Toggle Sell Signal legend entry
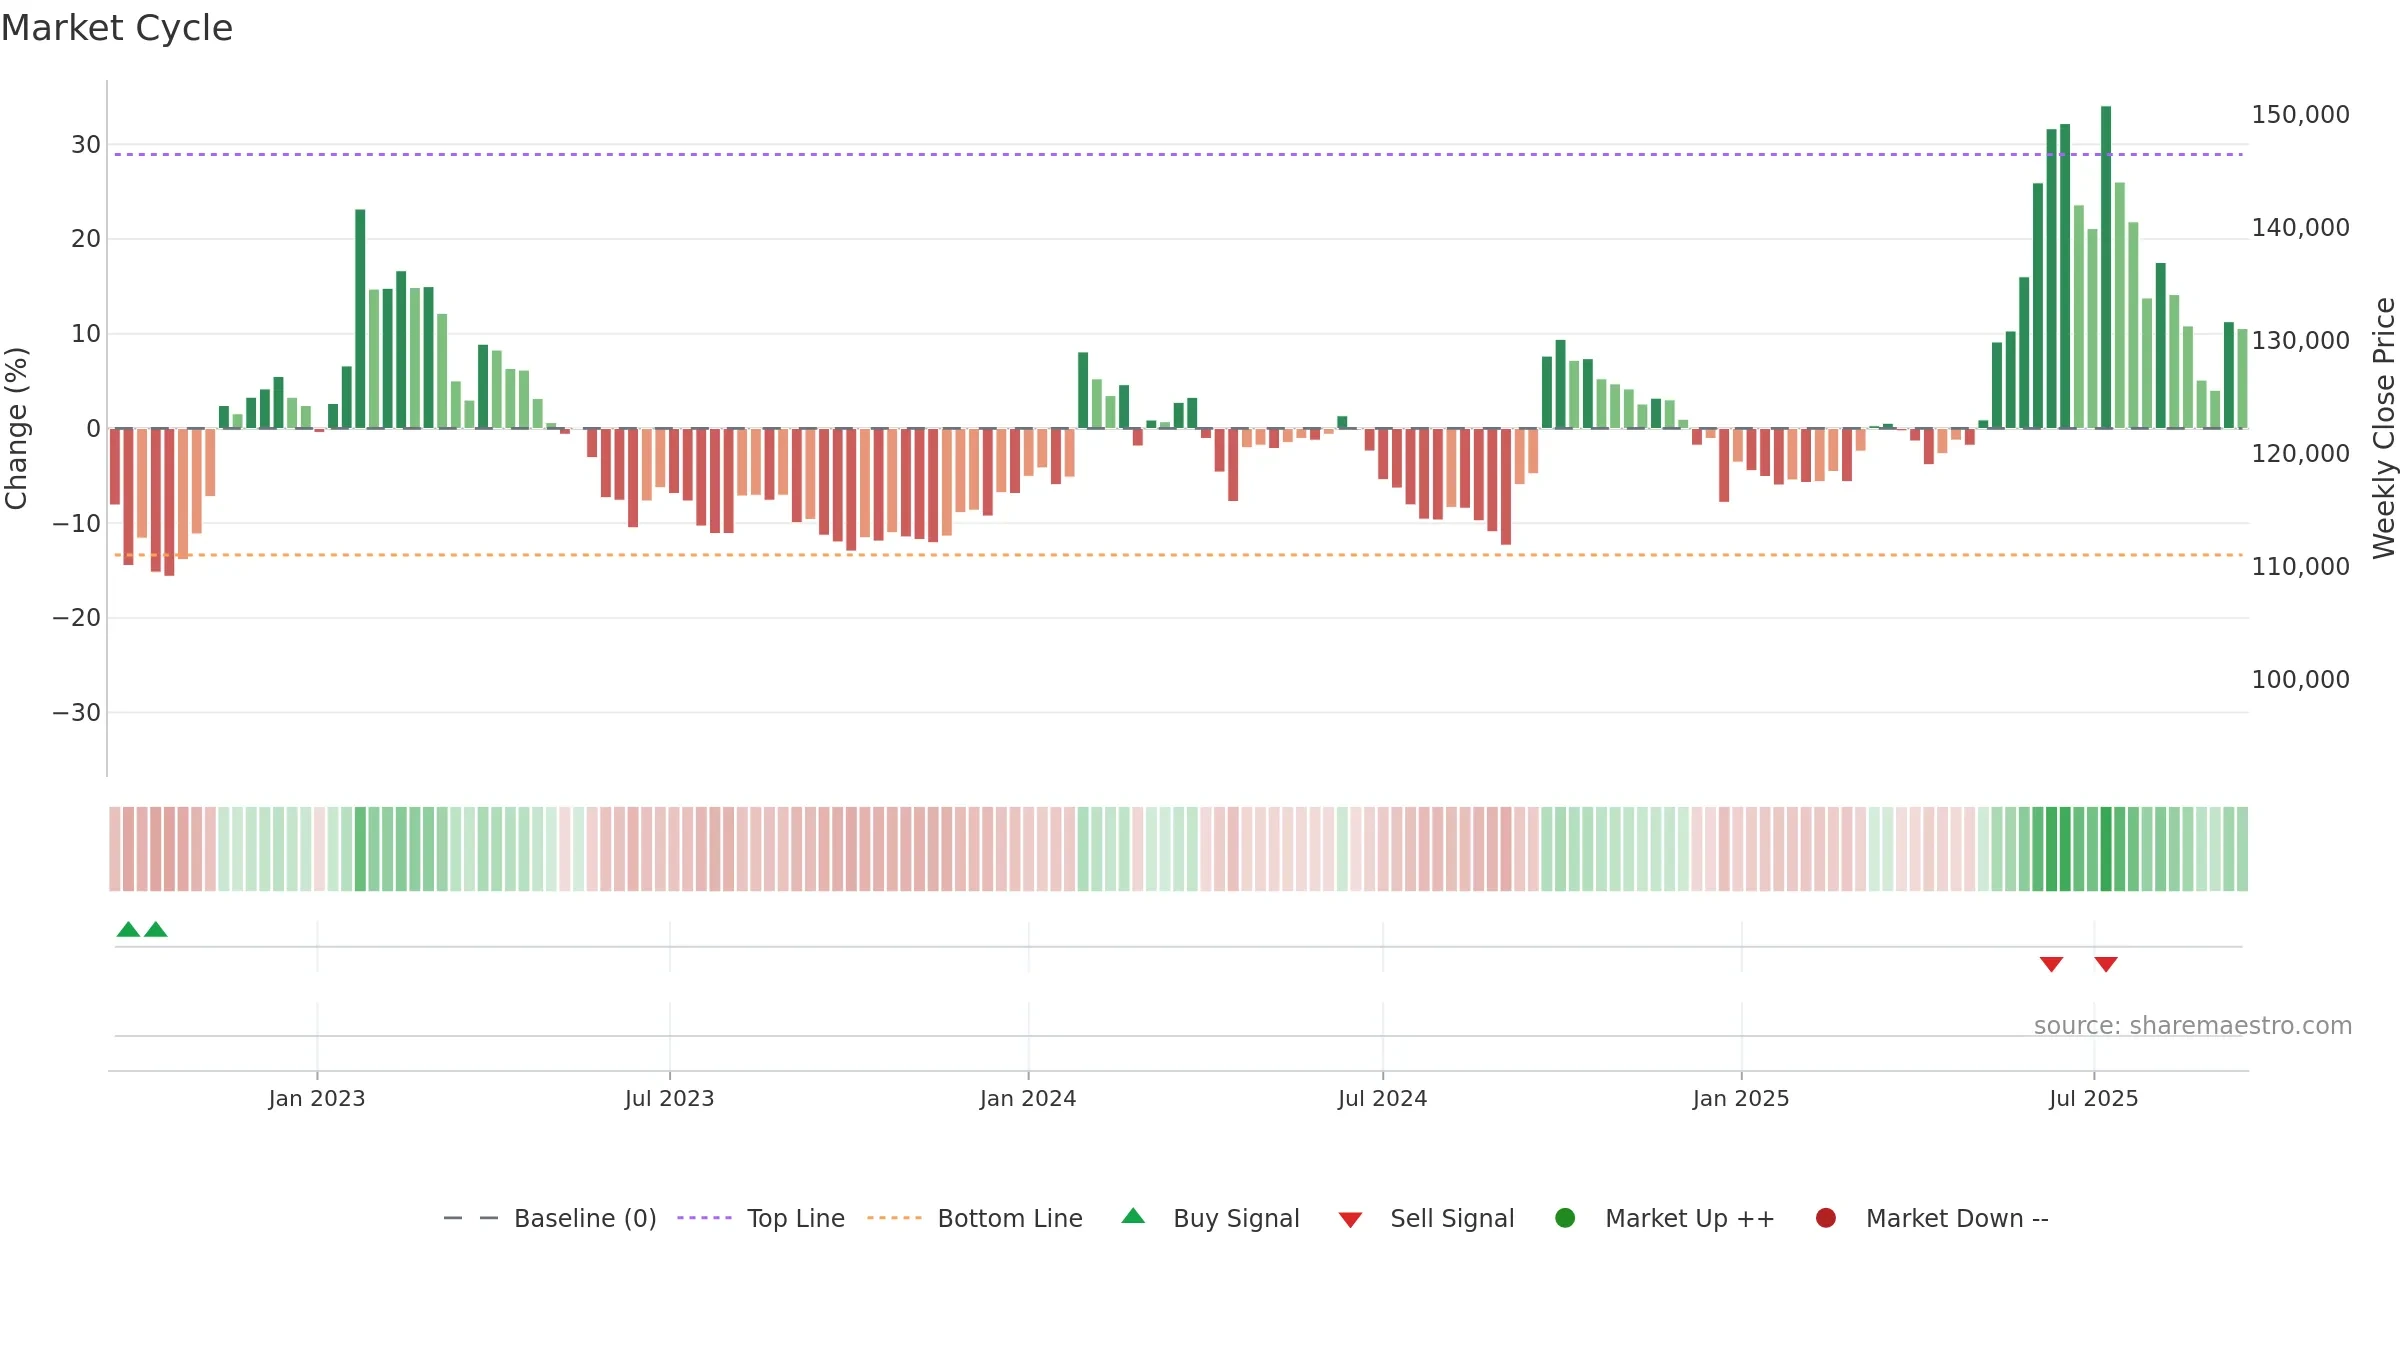Image resolution: width=2400 pixels, height=1350 pixels. [1426, 1218]
